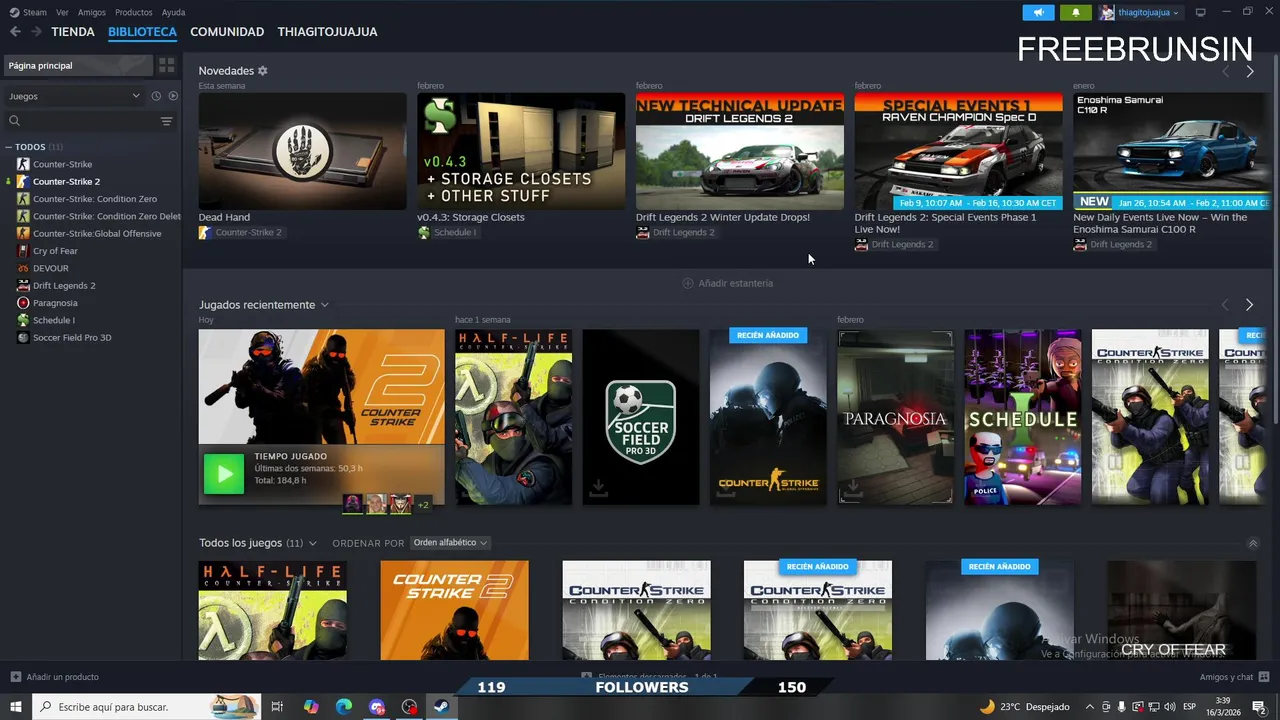Go to the TIENDA tab
This screenshot has height=720, width=1280.
coord(73,32)
